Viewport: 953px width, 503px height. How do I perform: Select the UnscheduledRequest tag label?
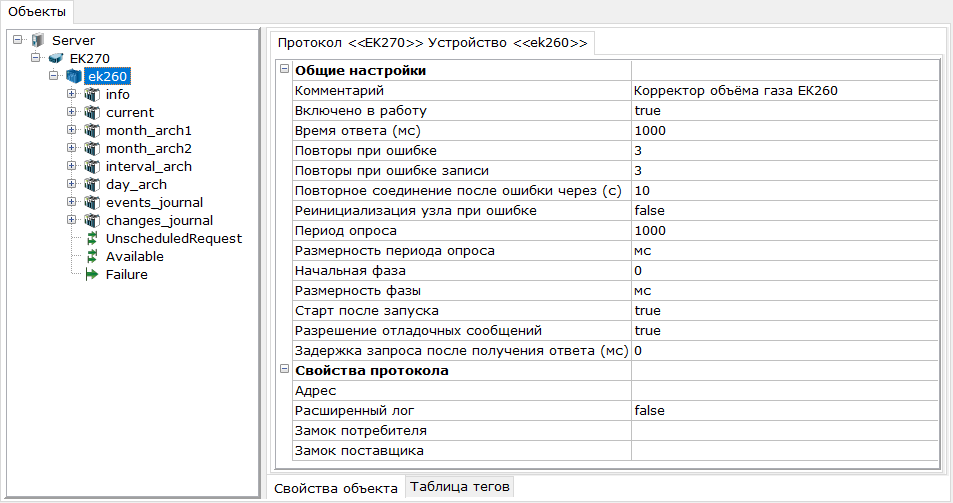174,239
